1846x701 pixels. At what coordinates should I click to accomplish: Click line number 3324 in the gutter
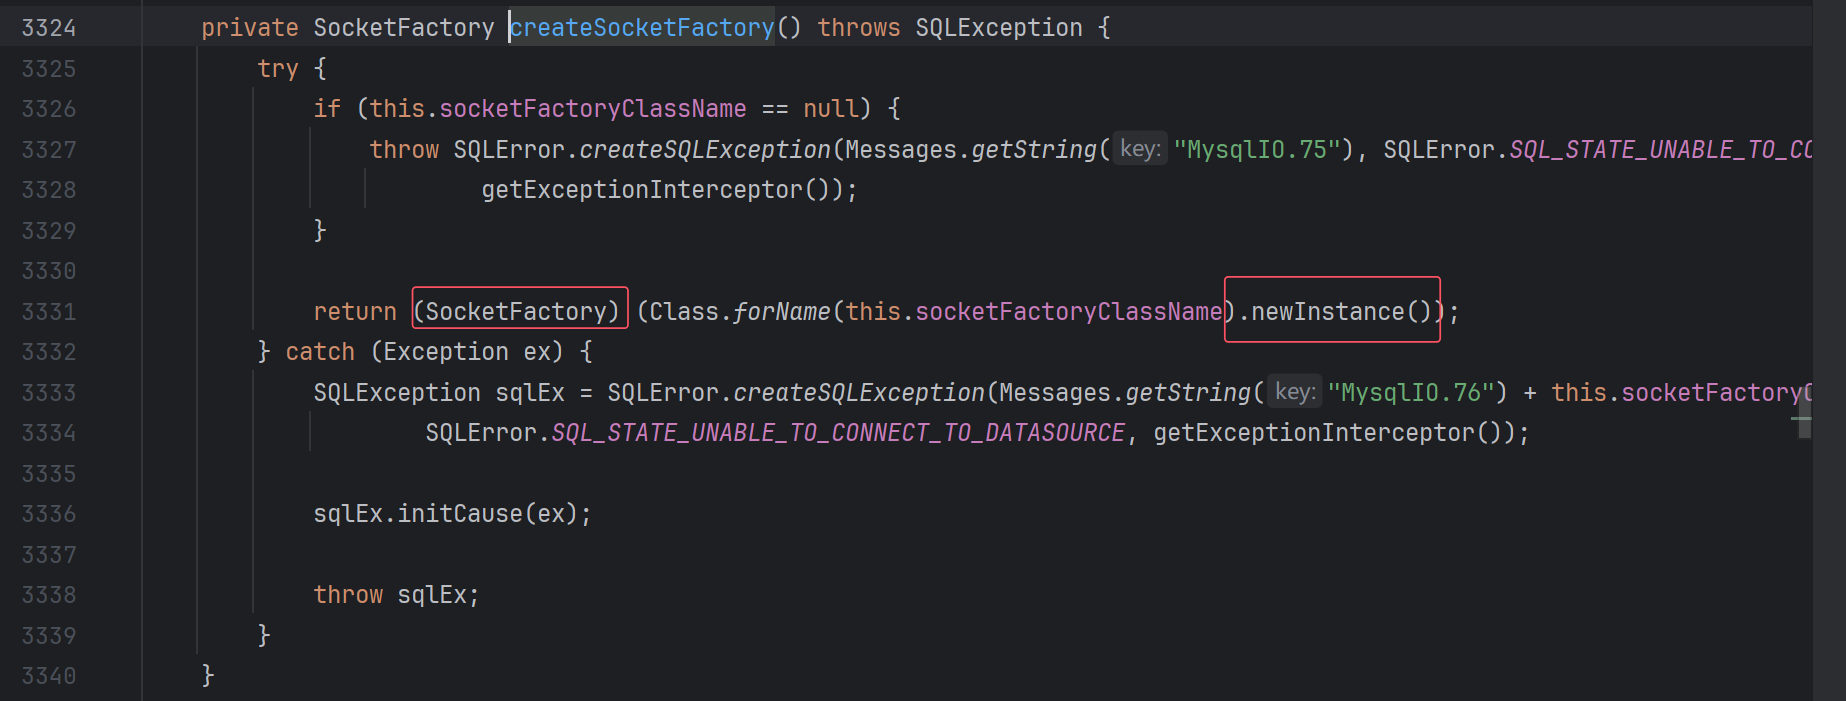(x=48, y=28)
